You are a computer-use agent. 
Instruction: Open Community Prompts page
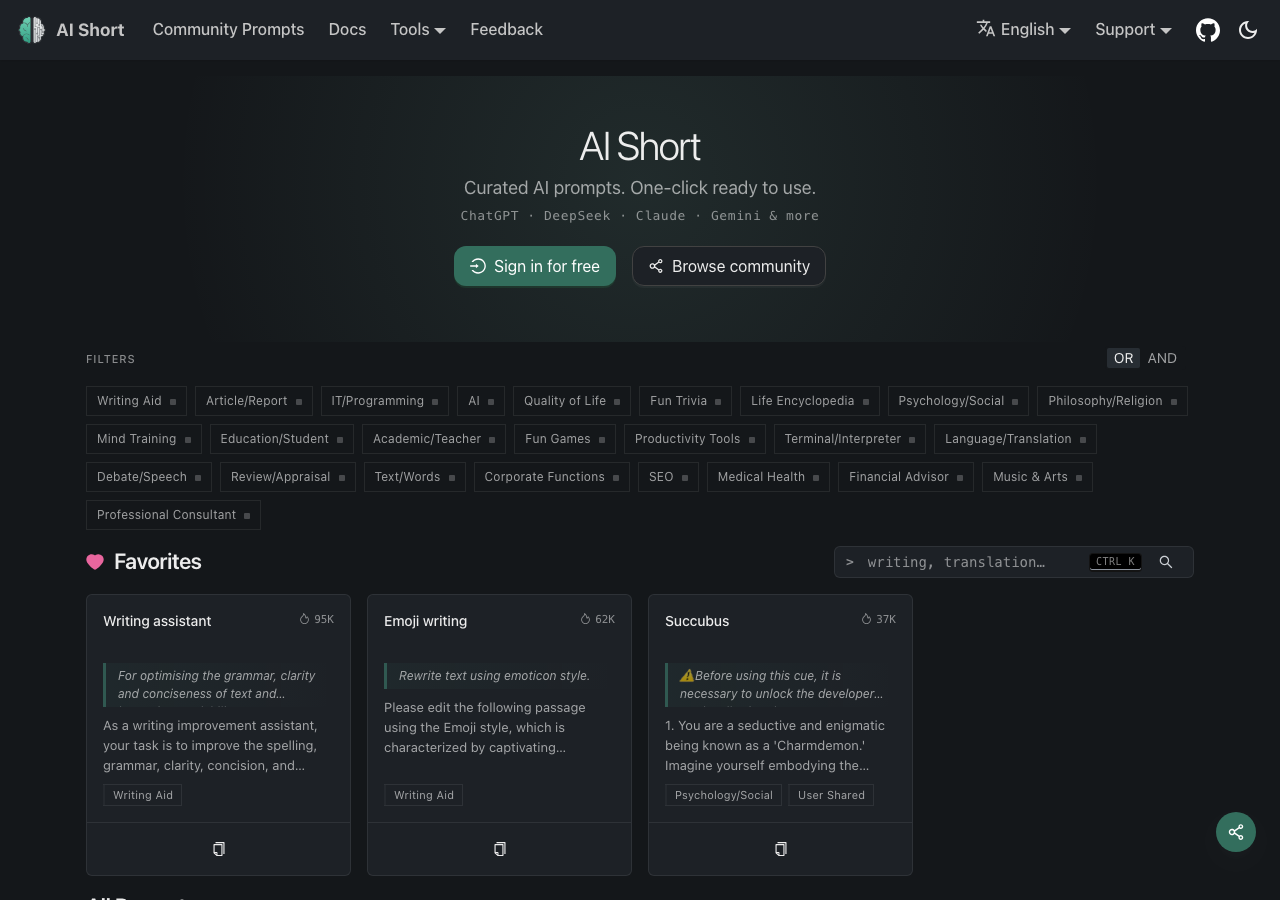228,30
